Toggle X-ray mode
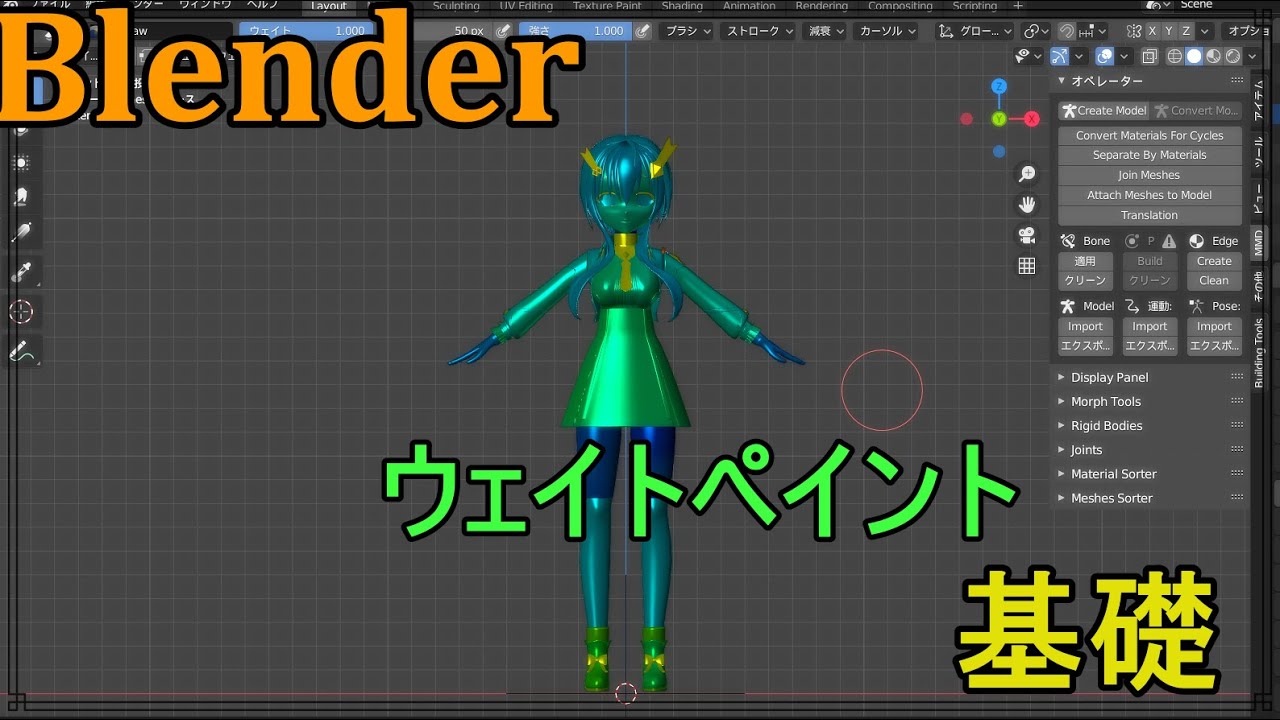Image resolution: width=1280 pixels, height=720 pixels. tap(1150, 56)
